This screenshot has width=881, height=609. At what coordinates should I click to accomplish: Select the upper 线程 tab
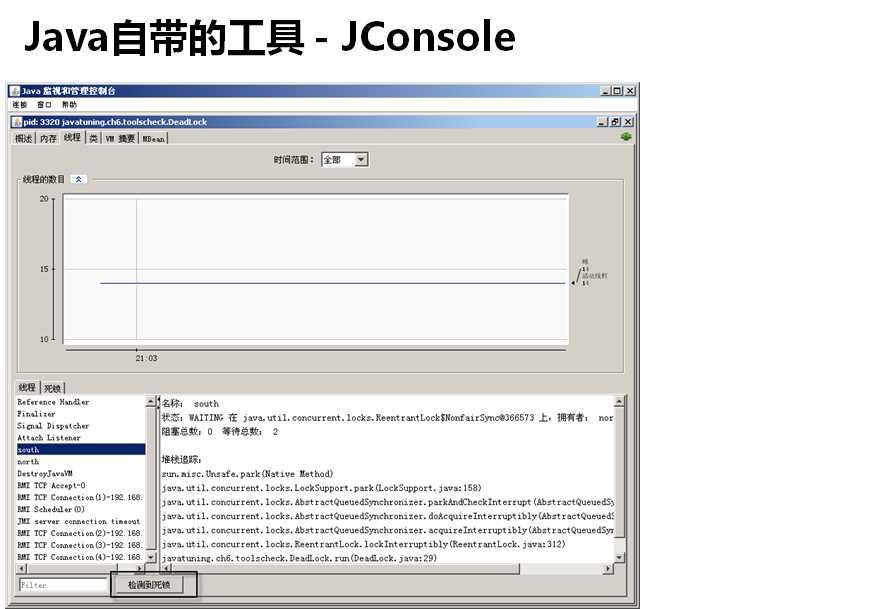tap(72, 138)
